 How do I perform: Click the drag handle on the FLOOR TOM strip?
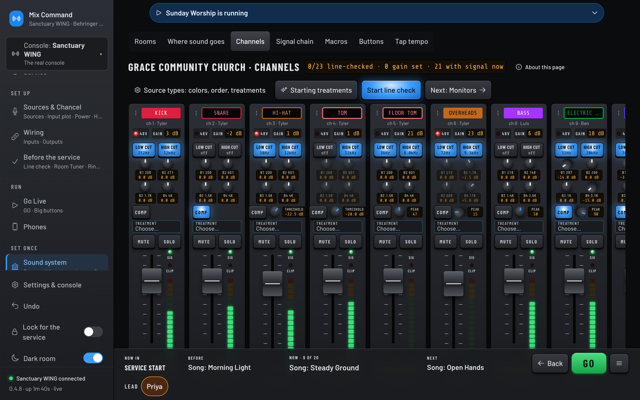pyautogui.click(x=377, y=113)
